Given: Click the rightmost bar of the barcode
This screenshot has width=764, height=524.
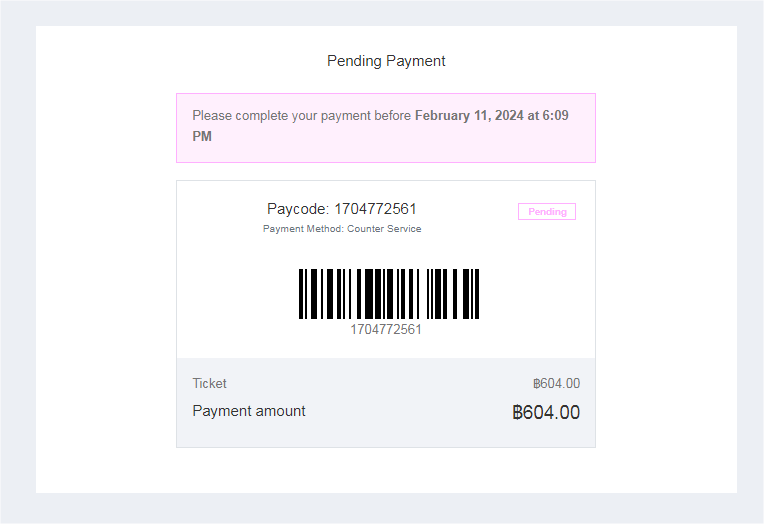Looking at the screenshot, I should click(x=477, y=293).
